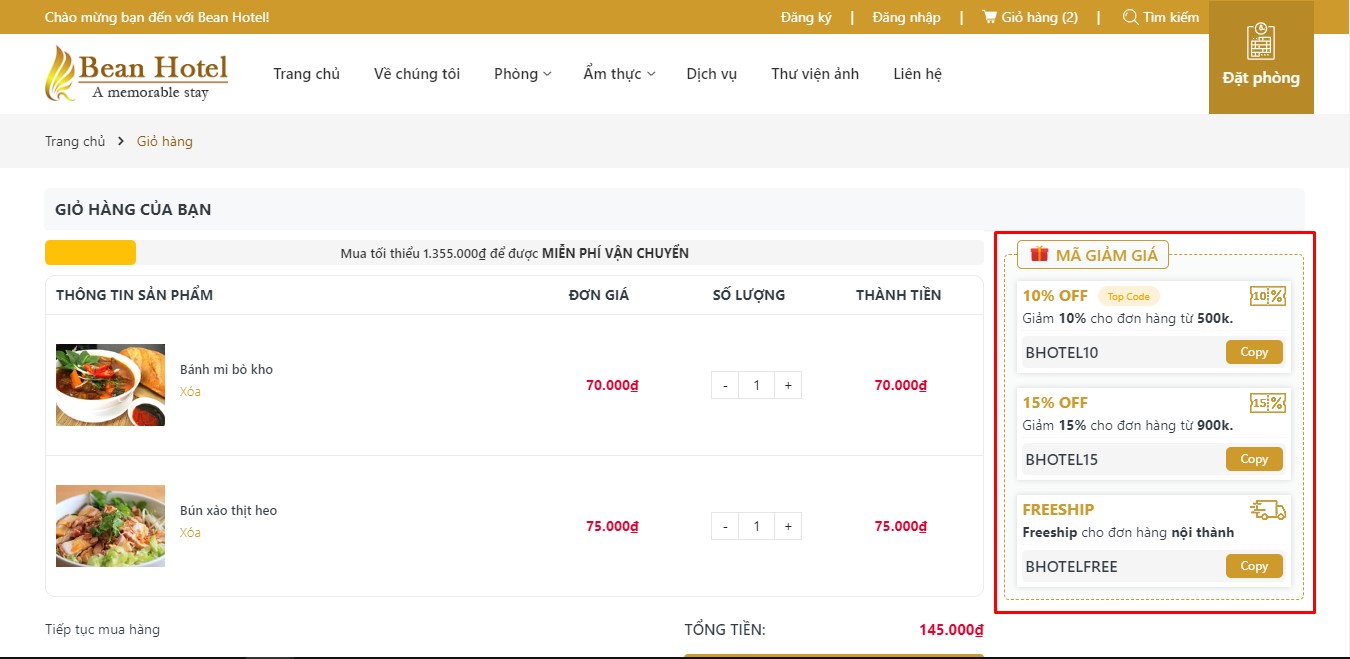1350x659 pixels.
Task: Expand the Phòng dropdown menu
Action: [522, 74]
